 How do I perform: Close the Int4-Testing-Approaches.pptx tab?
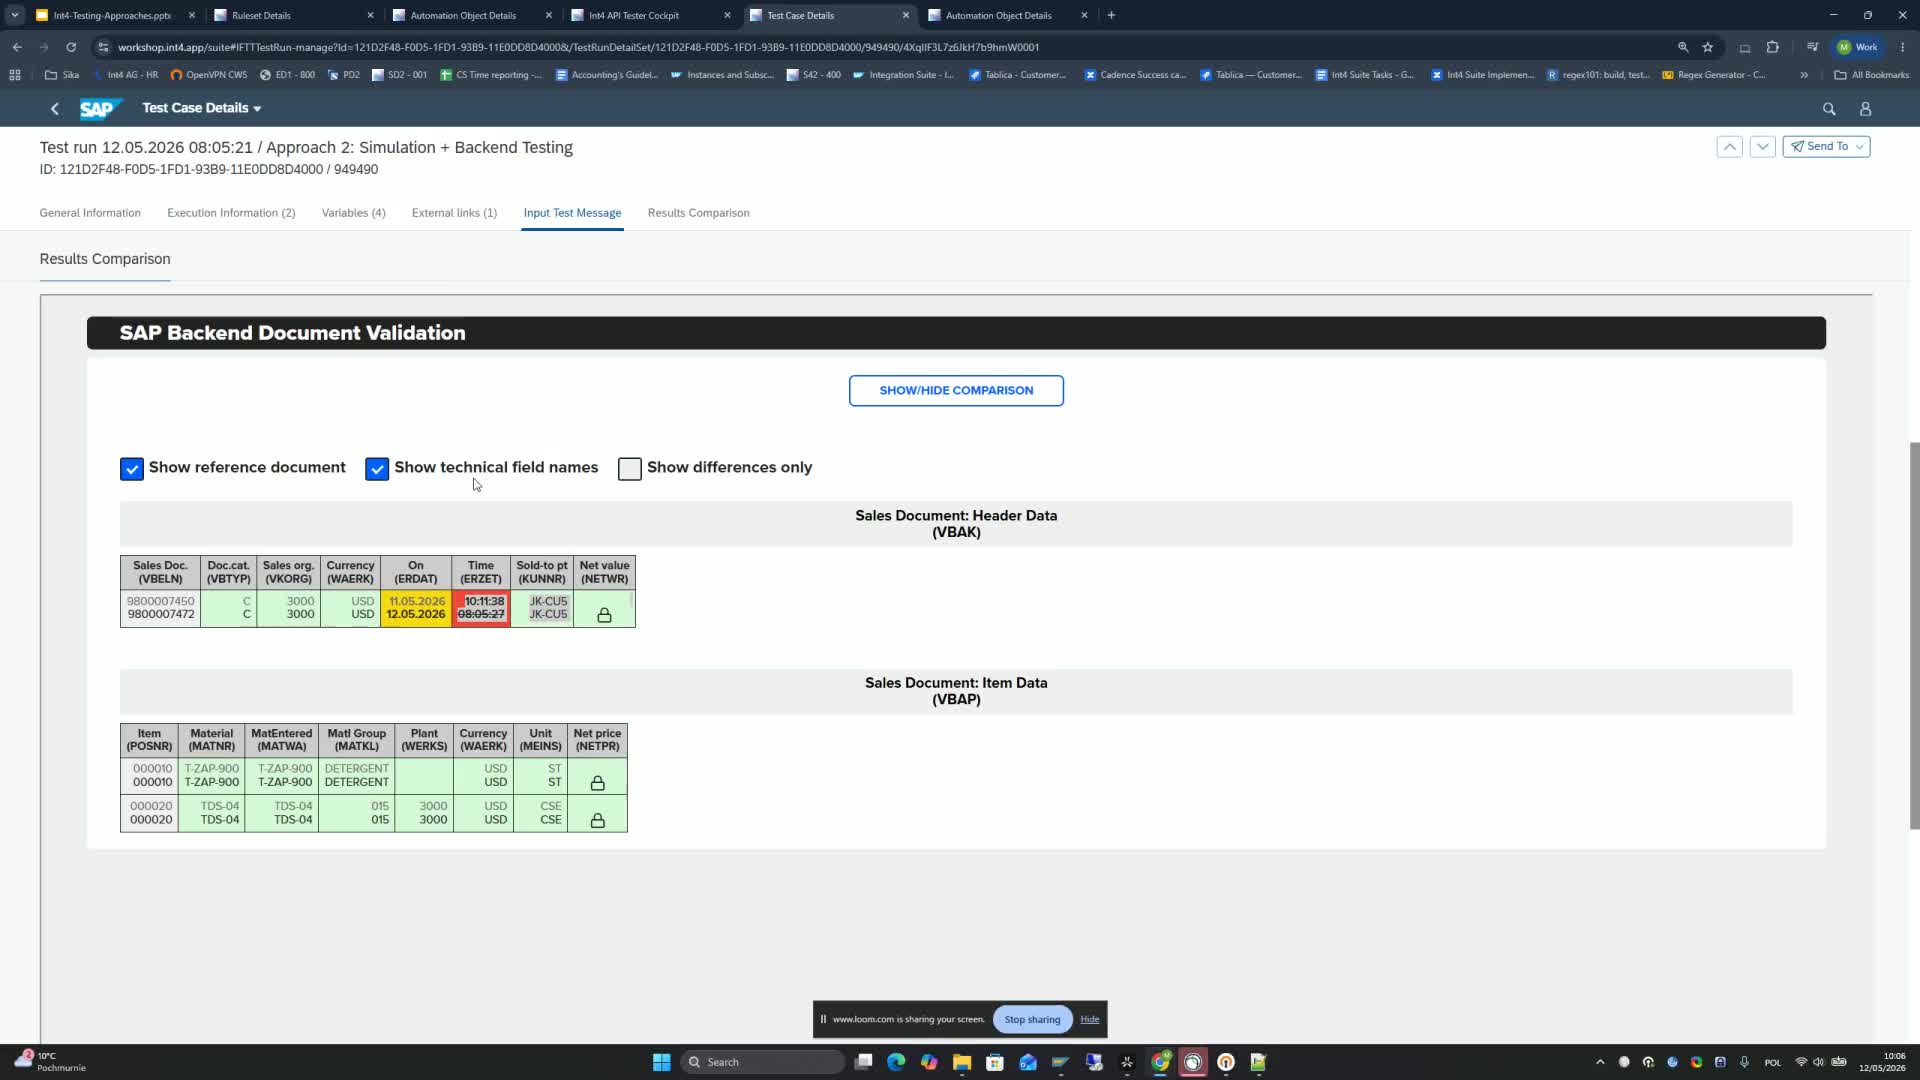click(191, 15)
